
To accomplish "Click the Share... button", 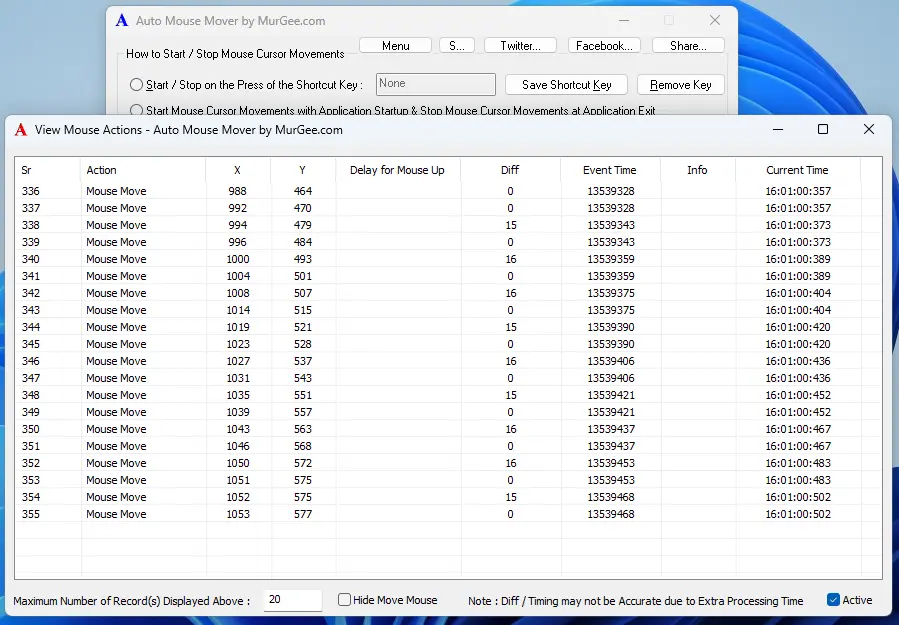I will pyautogui.click(x=688, y=46).
